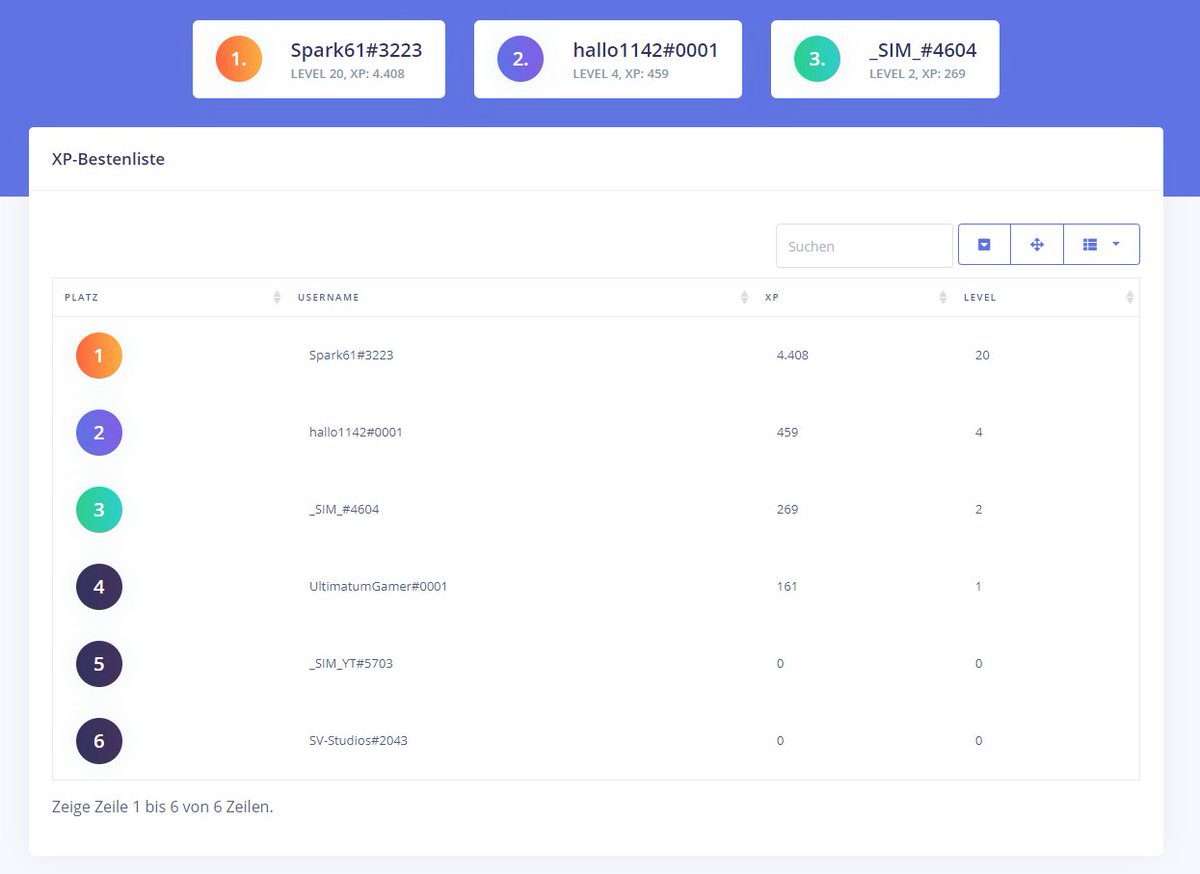This screenshot has width=1200, height=874.
Task: Click 'LEVEL 20, XP: 4.408' text
Action: click(x=347, y=73)
